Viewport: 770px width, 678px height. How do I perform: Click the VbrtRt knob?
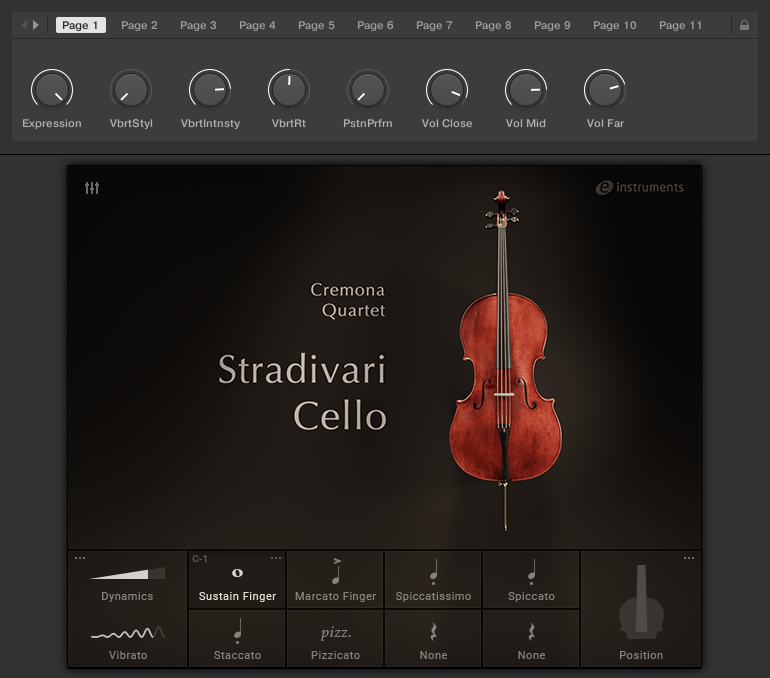(289, 89)
